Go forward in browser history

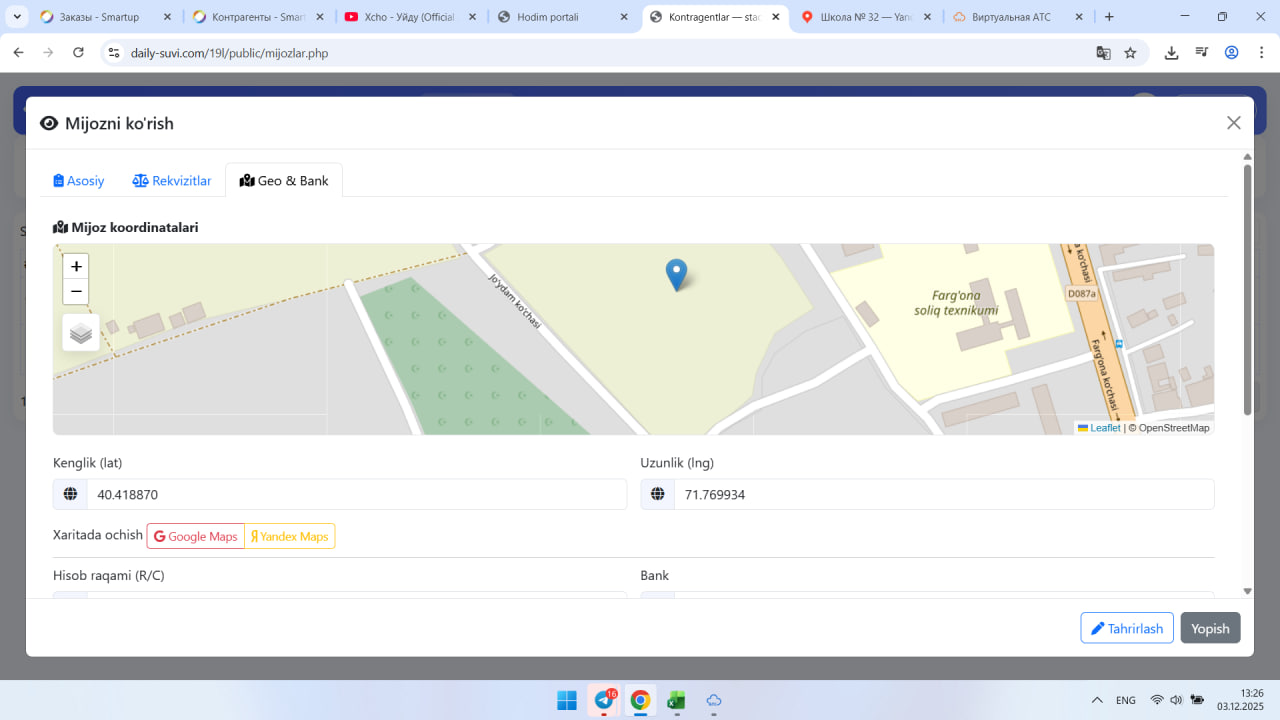[x=48, y=53]
